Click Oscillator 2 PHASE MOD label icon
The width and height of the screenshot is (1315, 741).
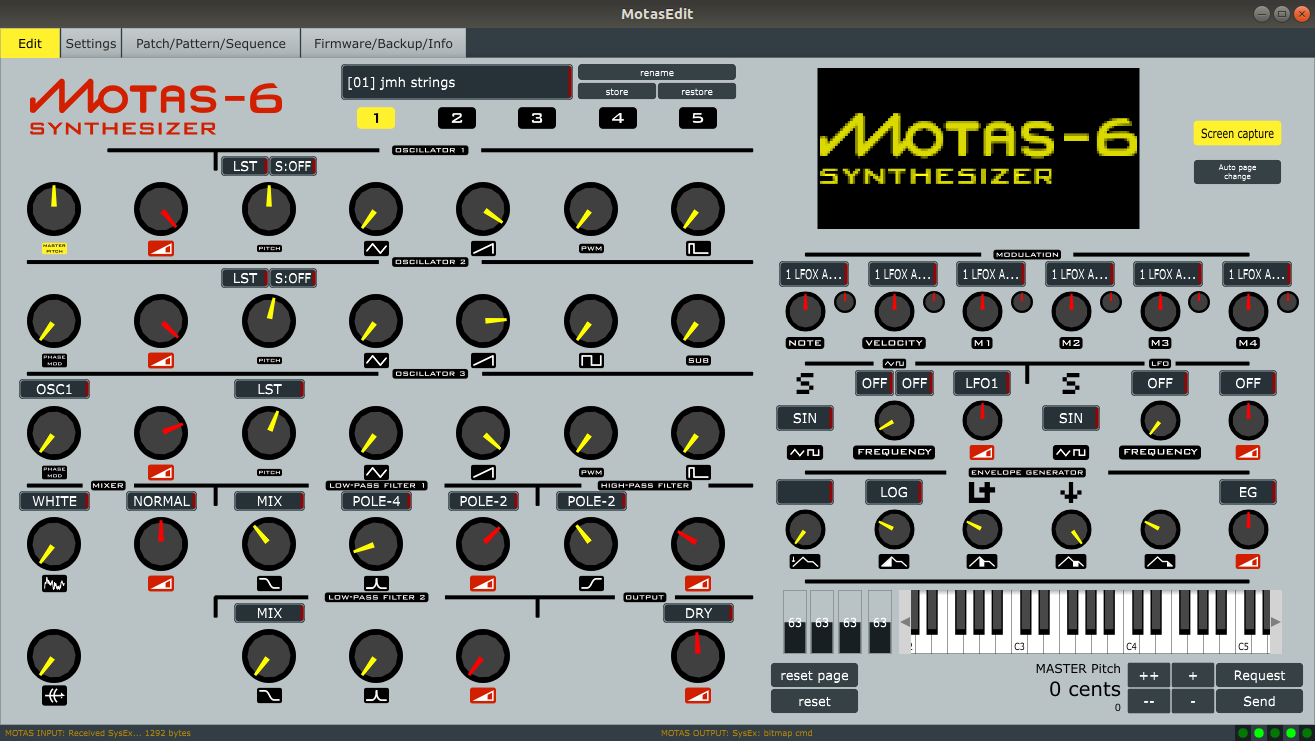point(54,359)
